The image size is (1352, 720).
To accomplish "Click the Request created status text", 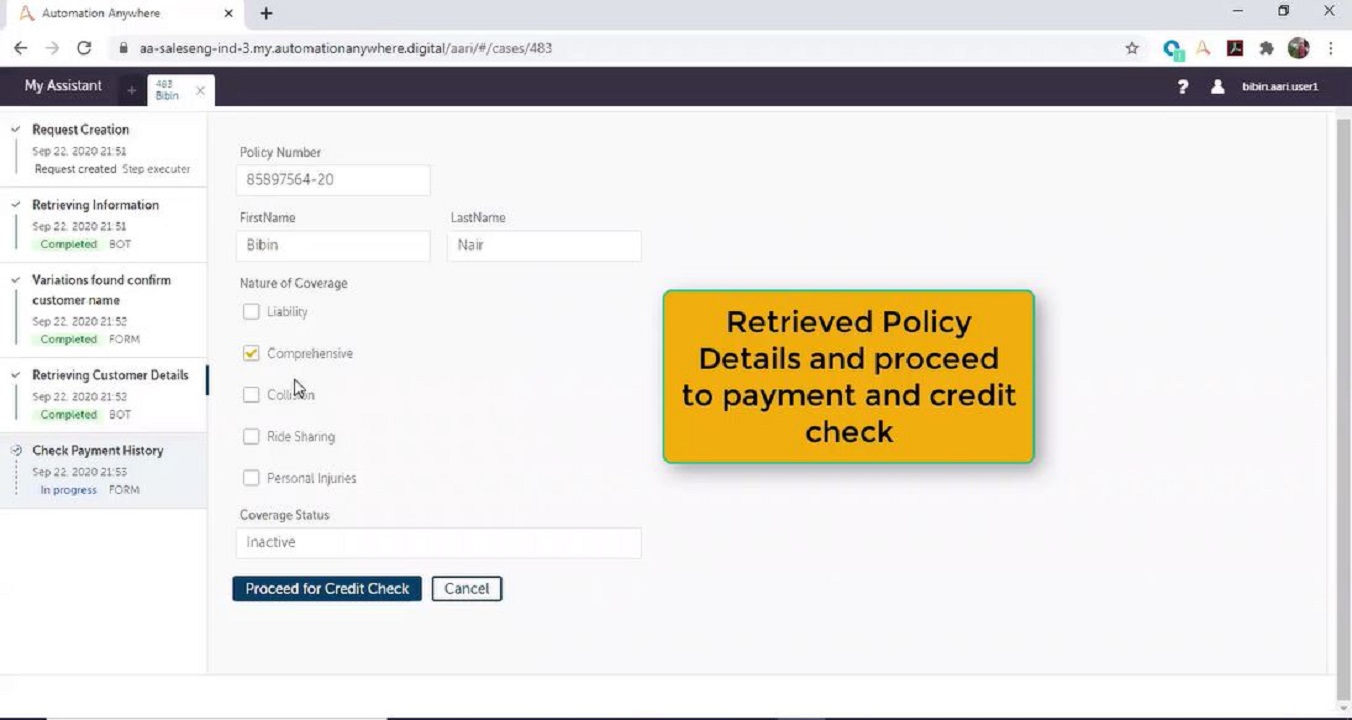I will tap(75, 169).
